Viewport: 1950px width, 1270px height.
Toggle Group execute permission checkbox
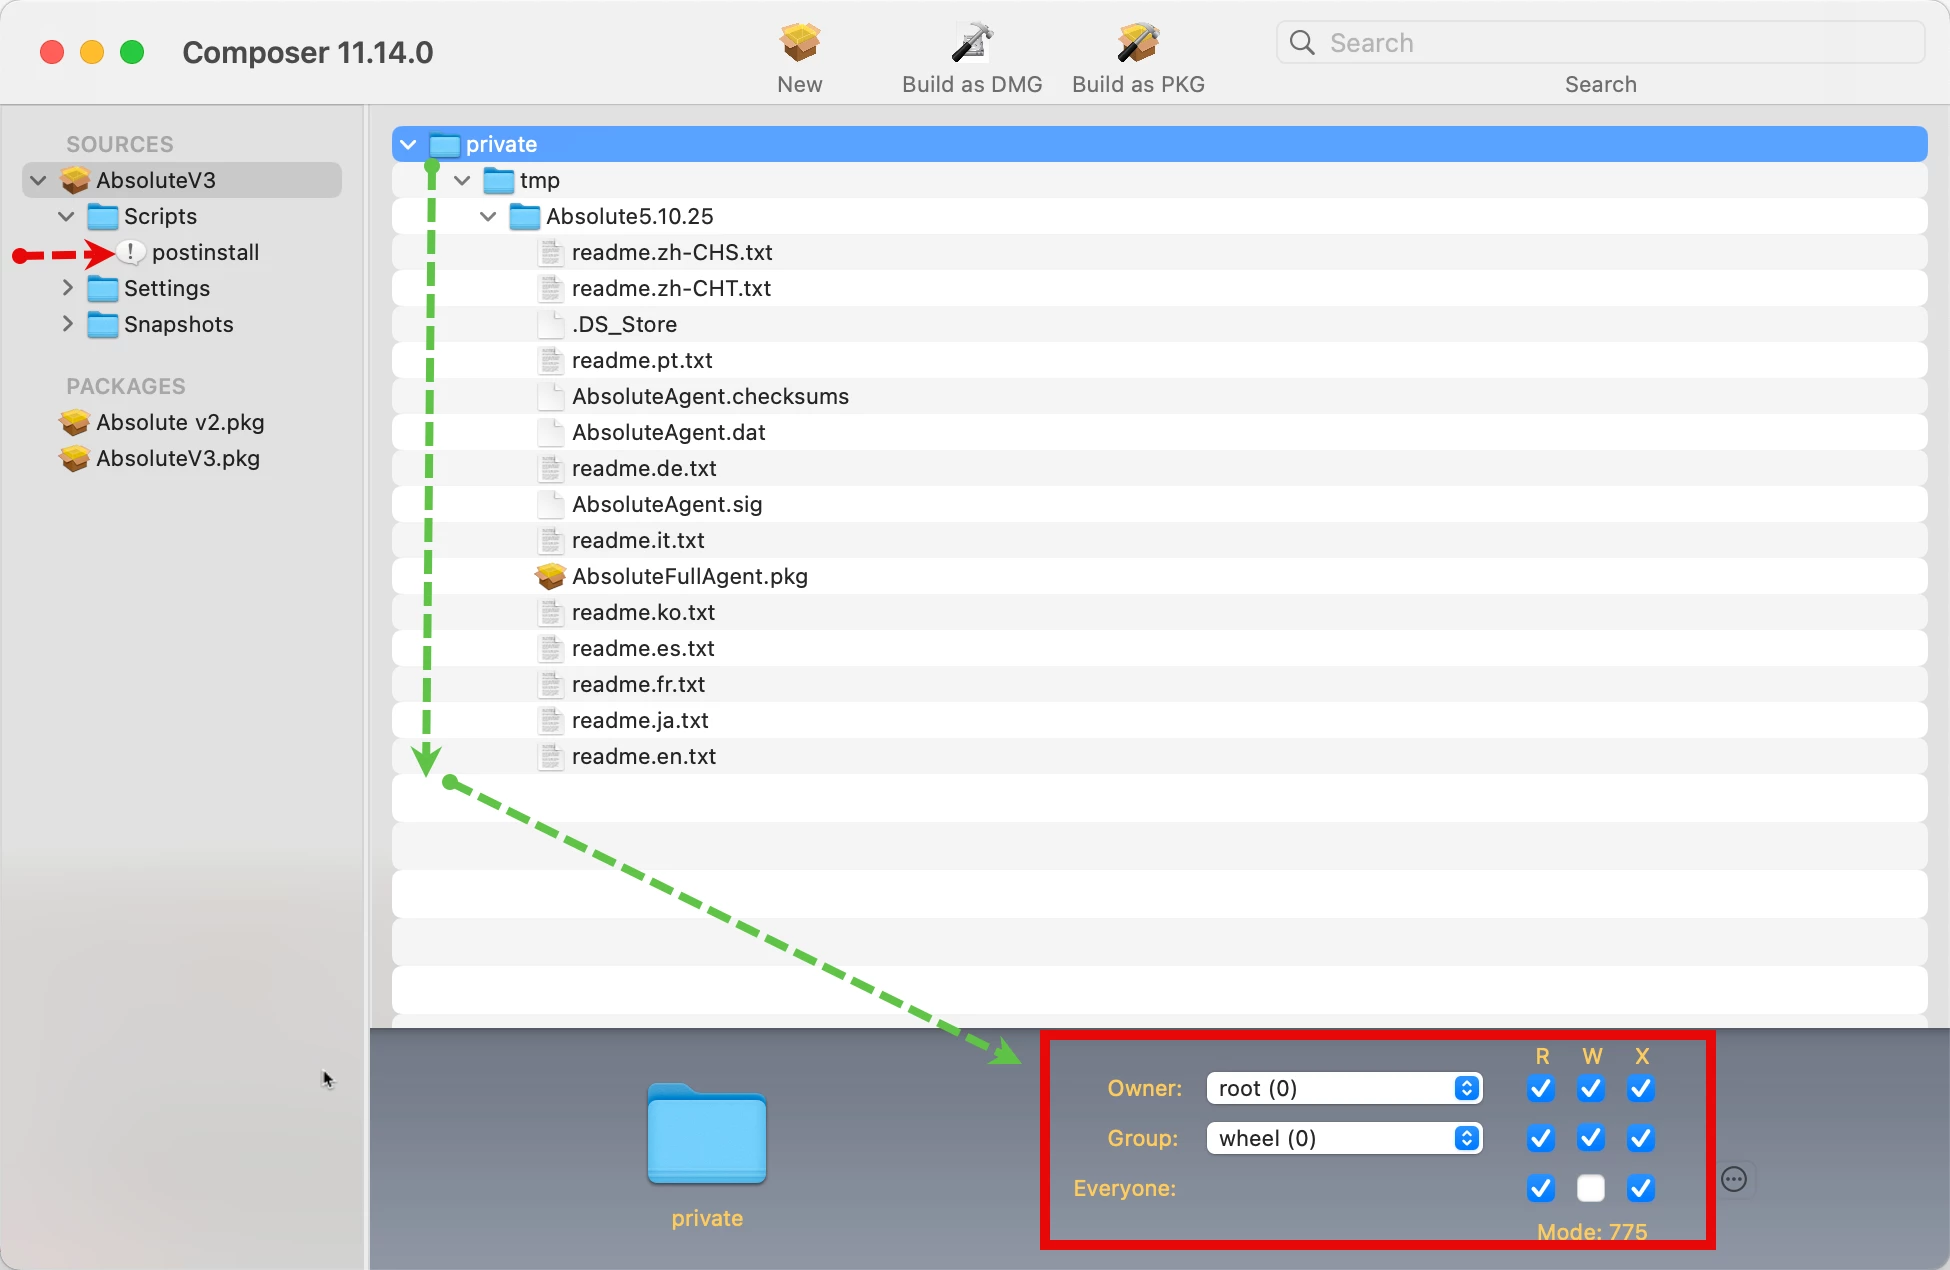[x=1641, y=1138]
